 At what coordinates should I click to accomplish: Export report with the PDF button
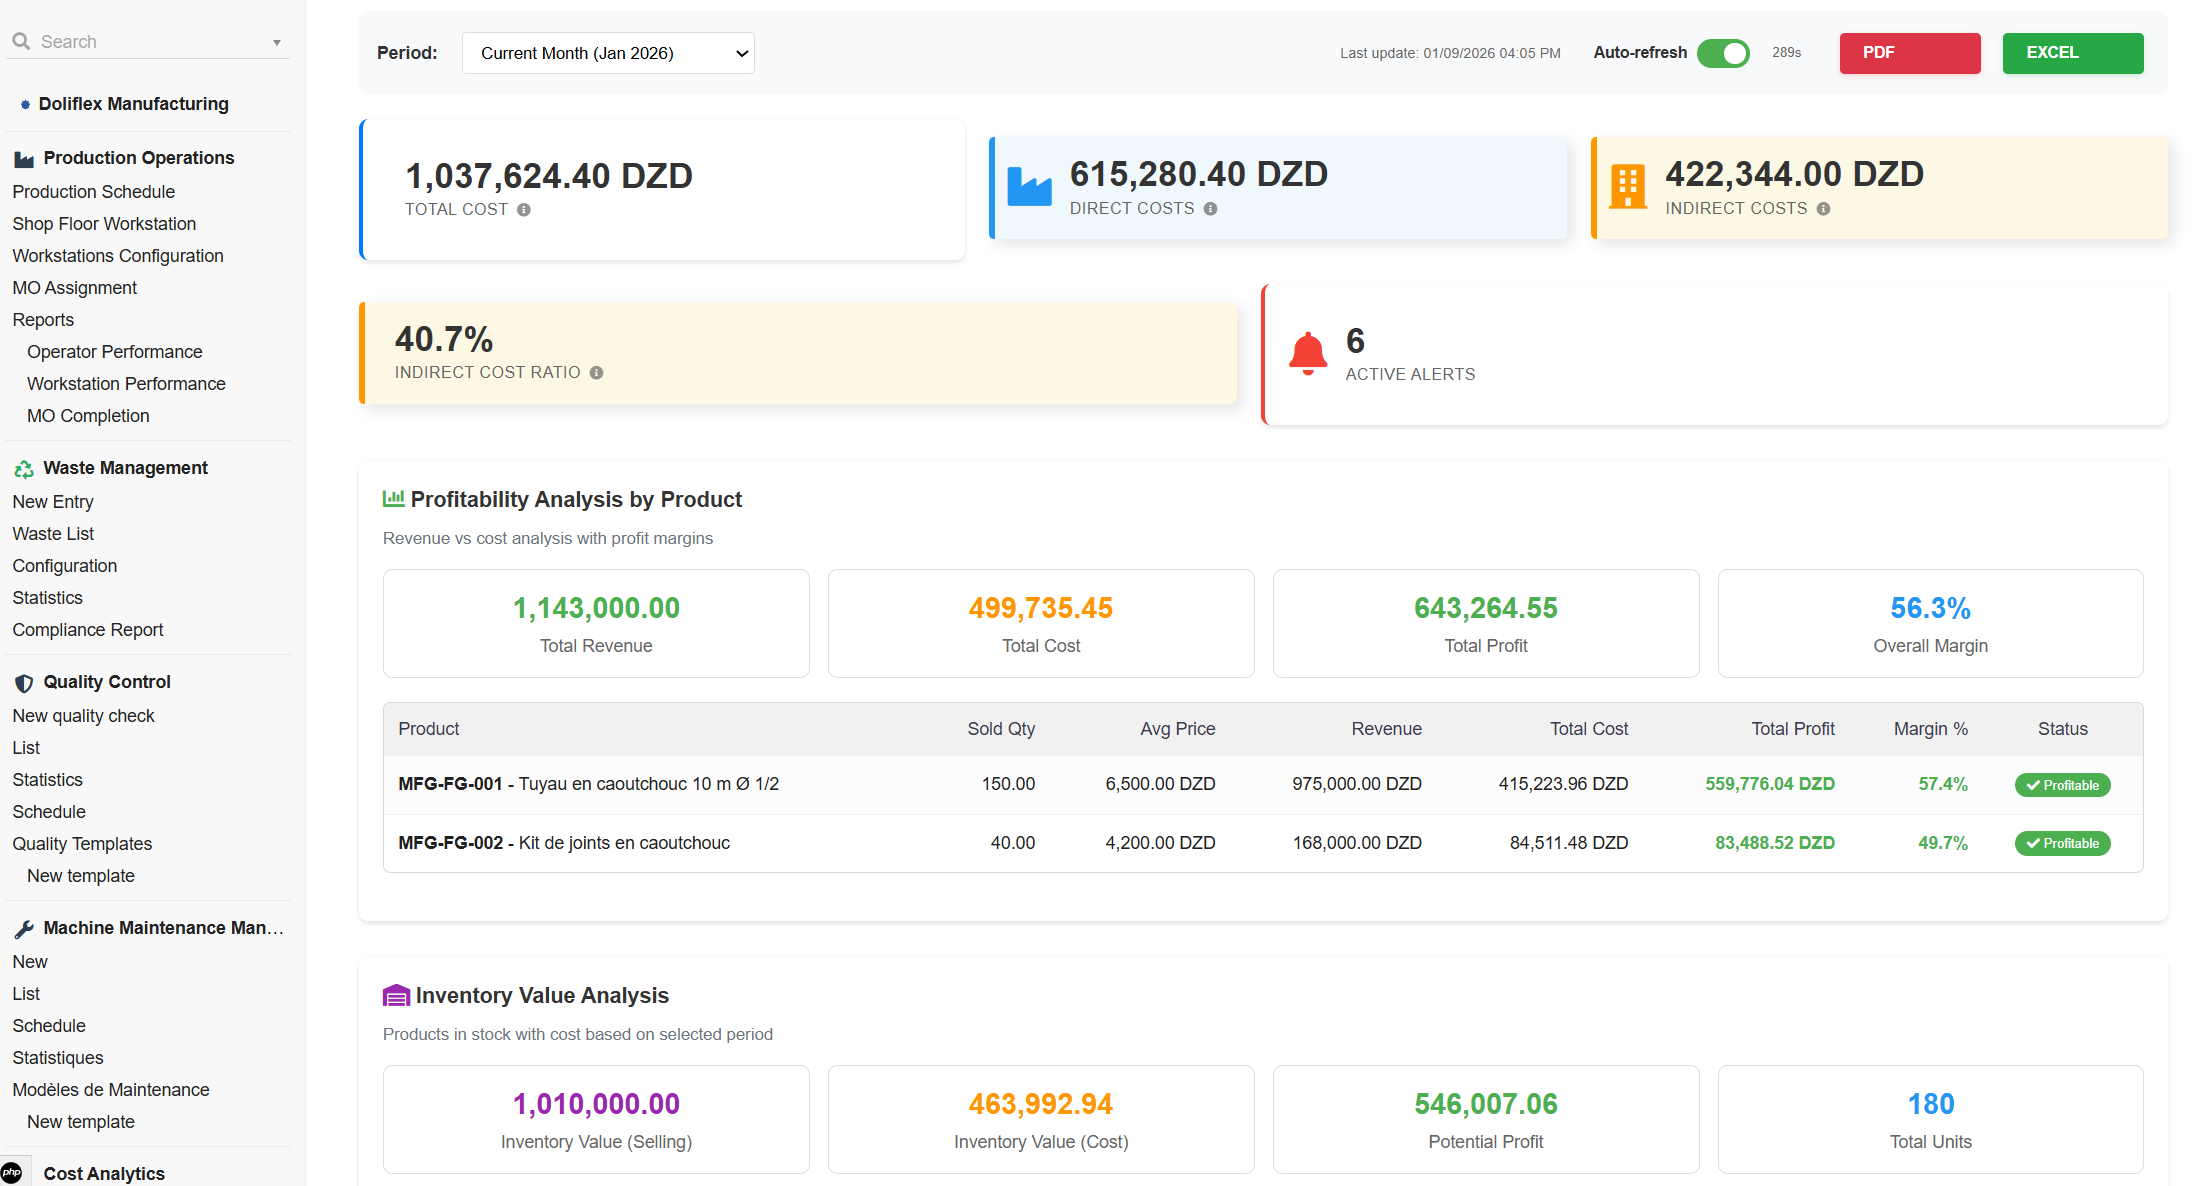click(x=1909, y=53)
